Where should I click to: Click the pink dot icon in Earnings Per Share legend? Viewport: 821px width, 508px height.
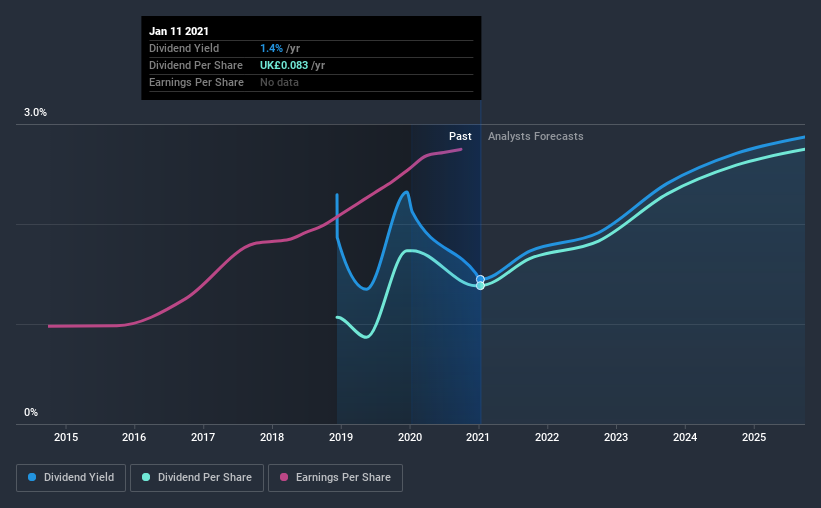[x=284, y=477]
